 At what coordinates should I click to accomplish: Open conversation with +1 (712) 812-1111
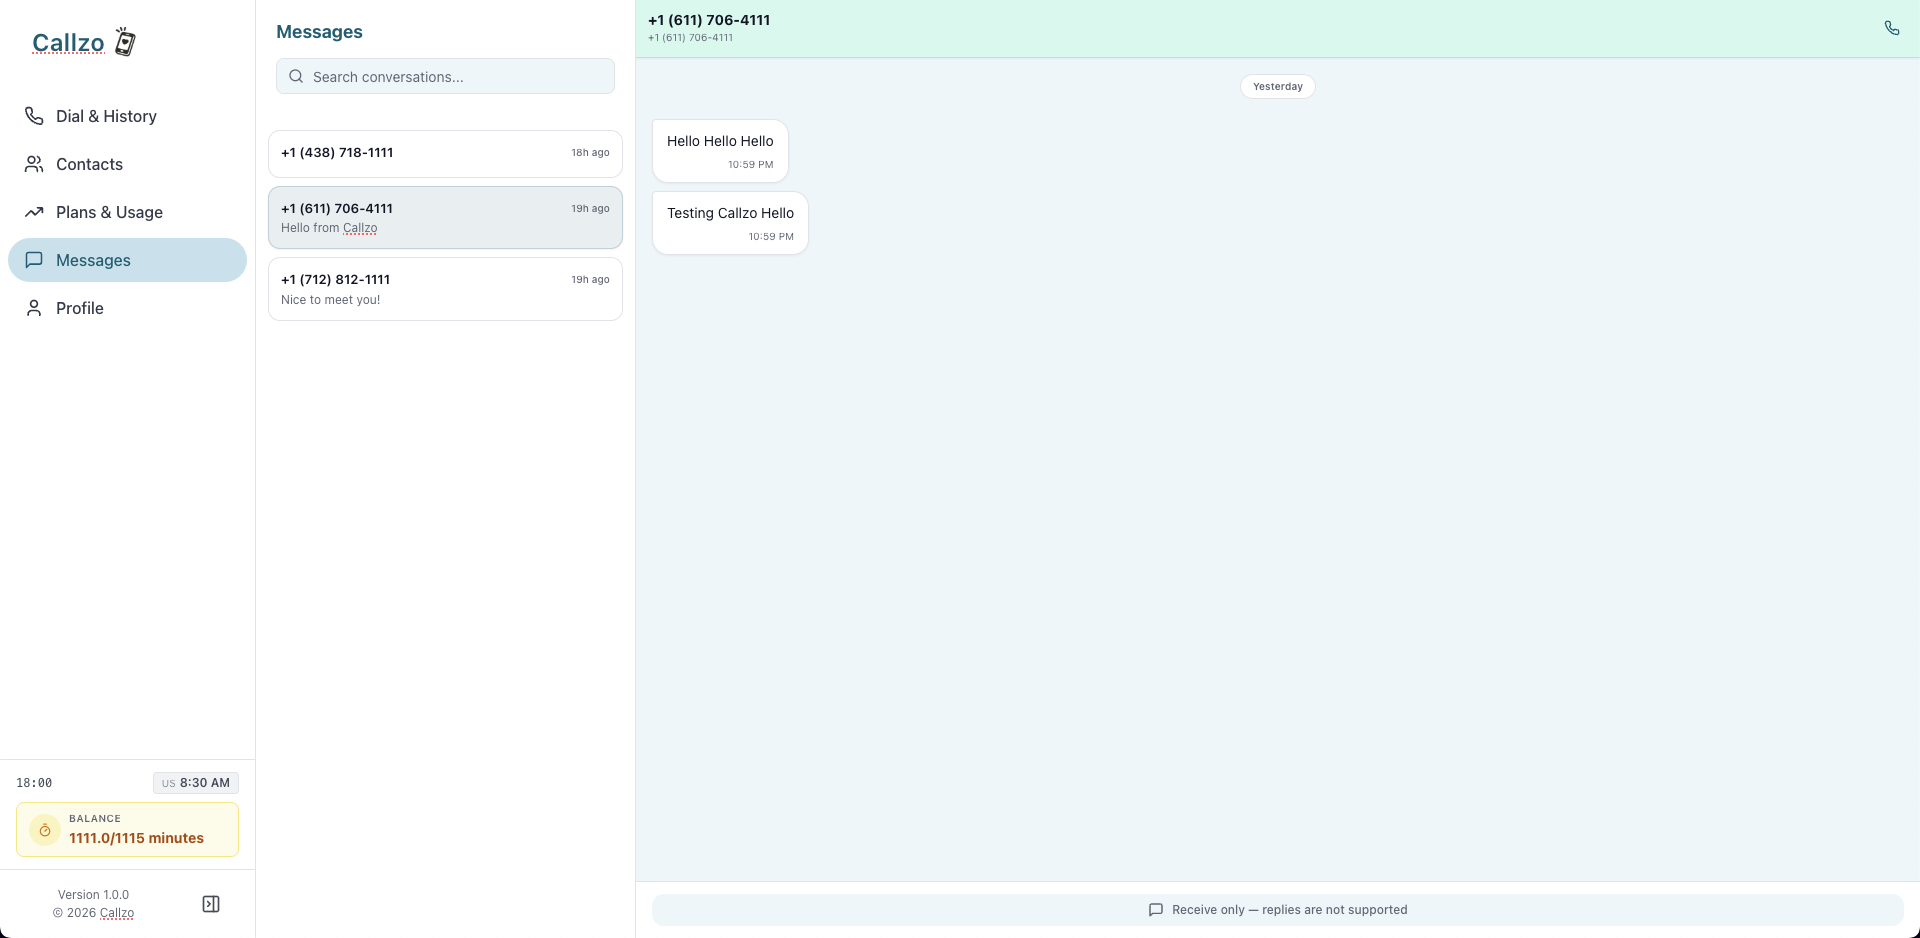click(x=445, y=289)
